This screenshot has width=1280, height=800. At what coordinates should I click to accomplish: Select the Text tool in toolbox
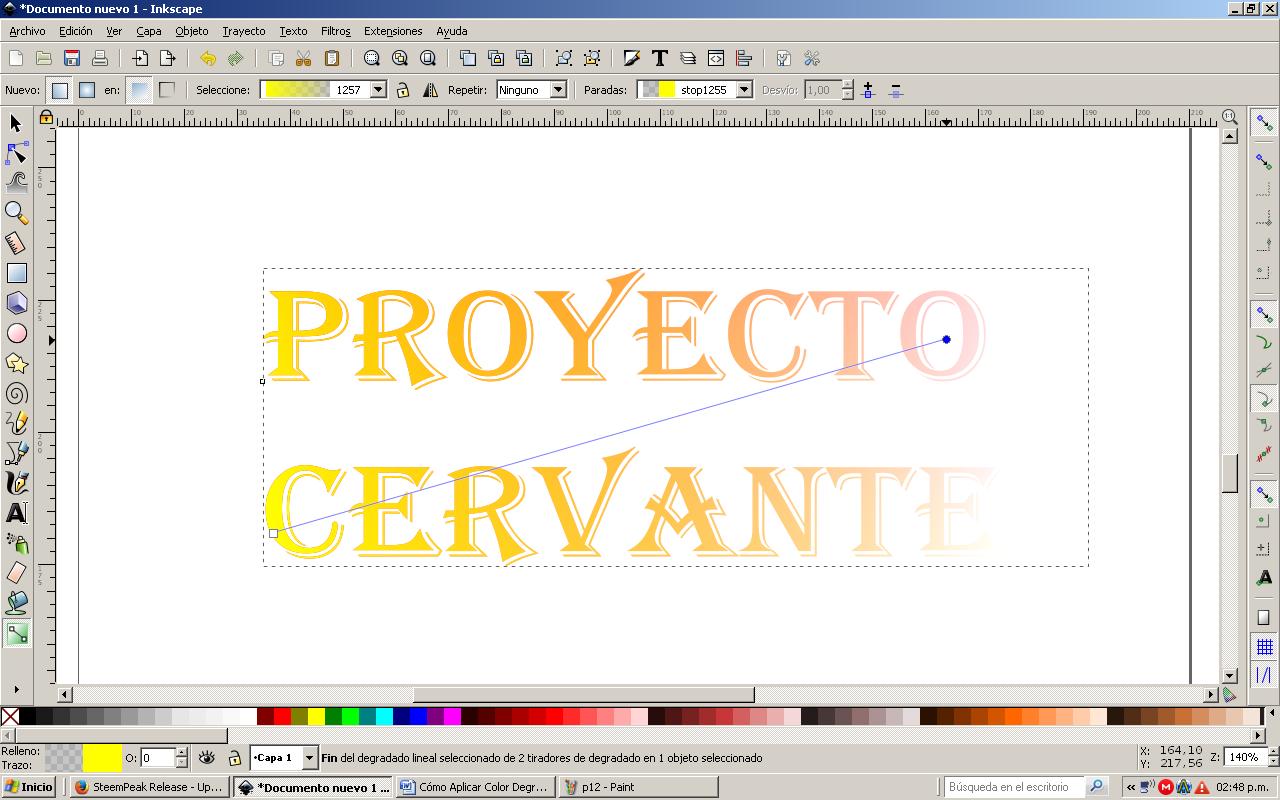pyautogui.click(x=16, y=513)
